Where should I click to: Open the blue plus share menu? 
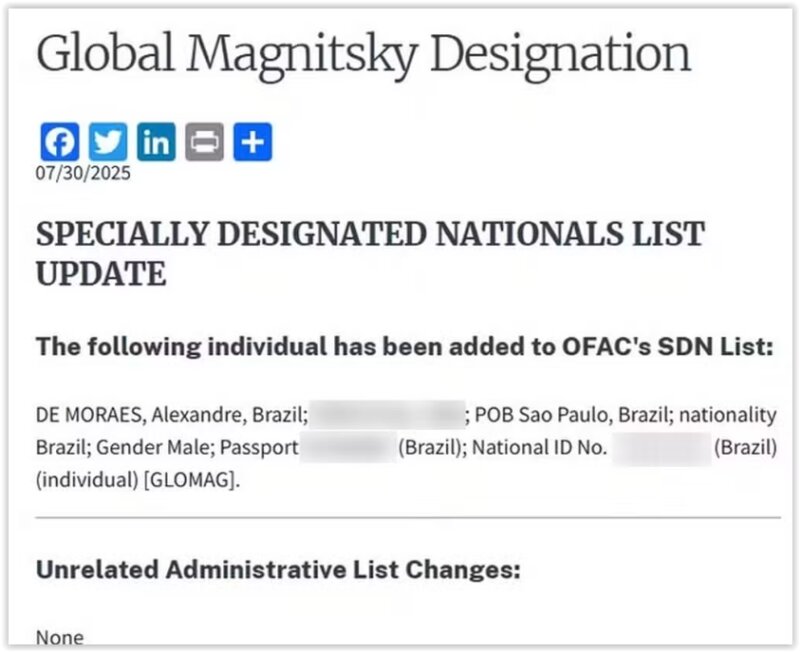tap(253, 143)
